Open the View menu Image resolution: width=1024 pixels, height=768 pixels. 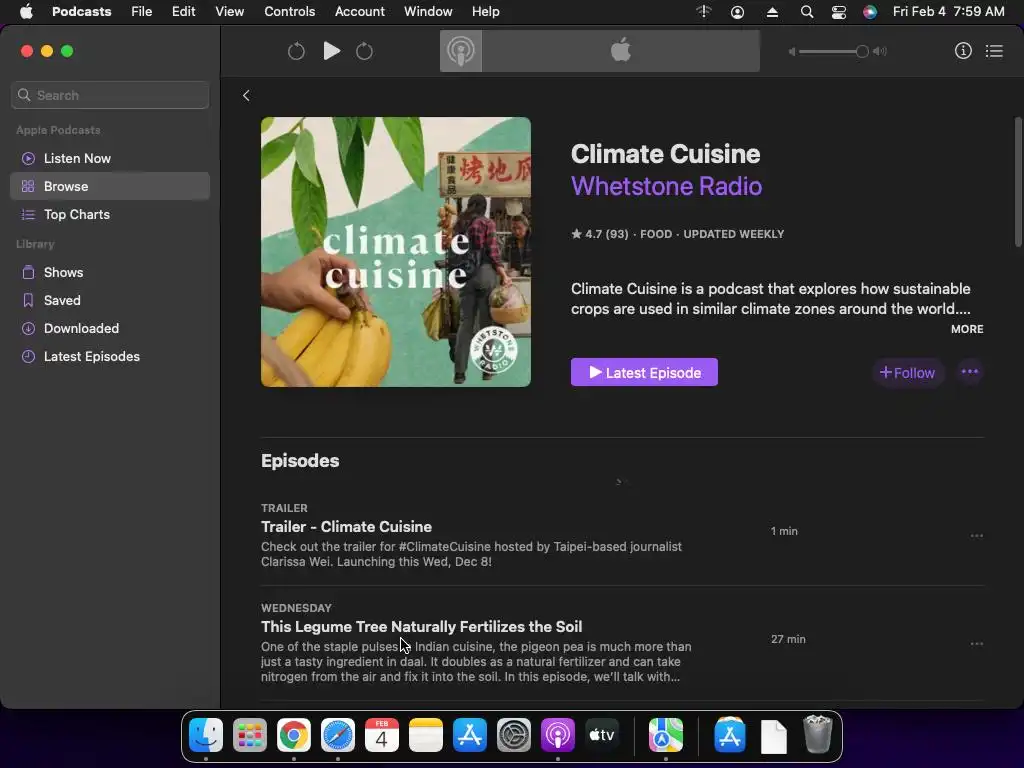229,12
